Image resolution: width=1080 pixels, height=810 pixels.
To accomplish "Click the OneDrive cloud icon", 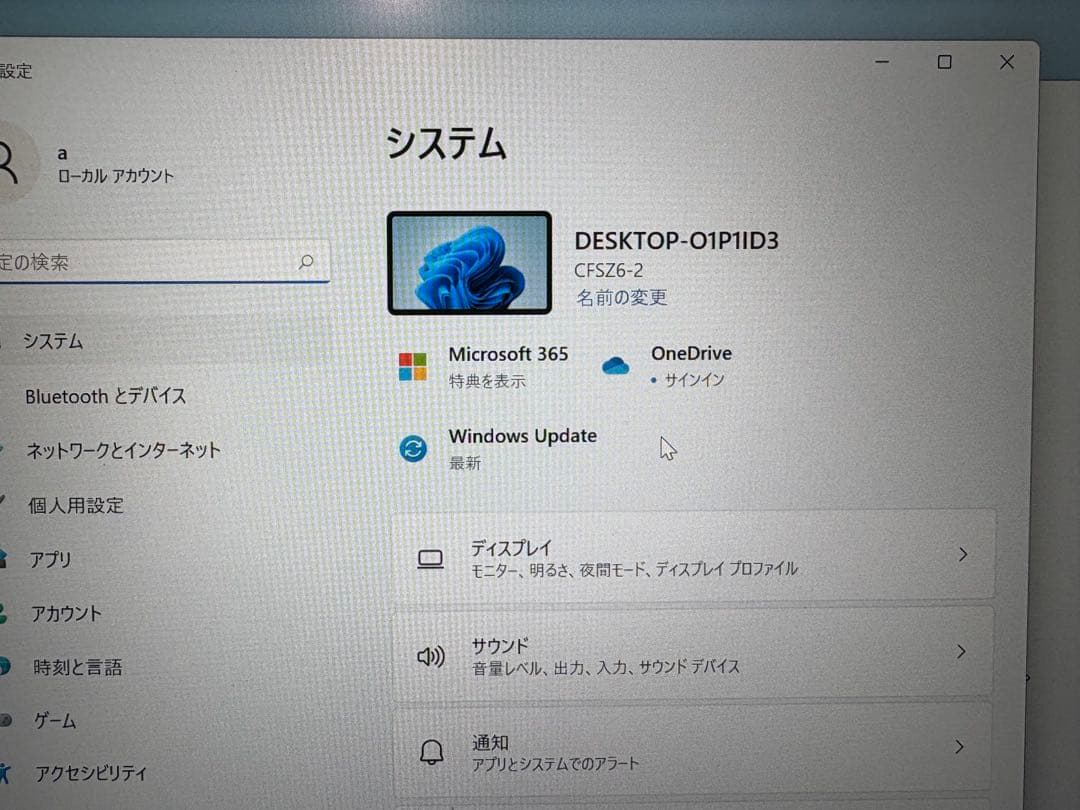I will (616, 366).
